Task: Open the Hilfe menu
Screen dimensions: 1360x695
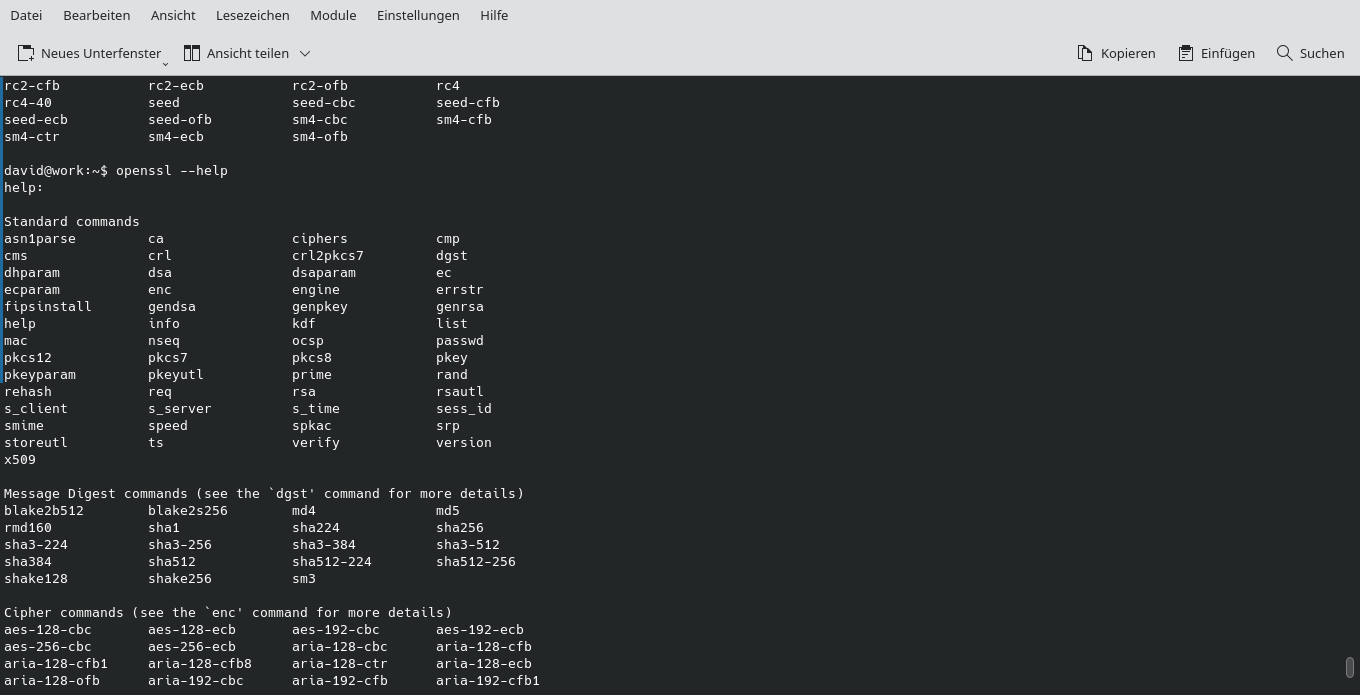Action: coord(494,15)
